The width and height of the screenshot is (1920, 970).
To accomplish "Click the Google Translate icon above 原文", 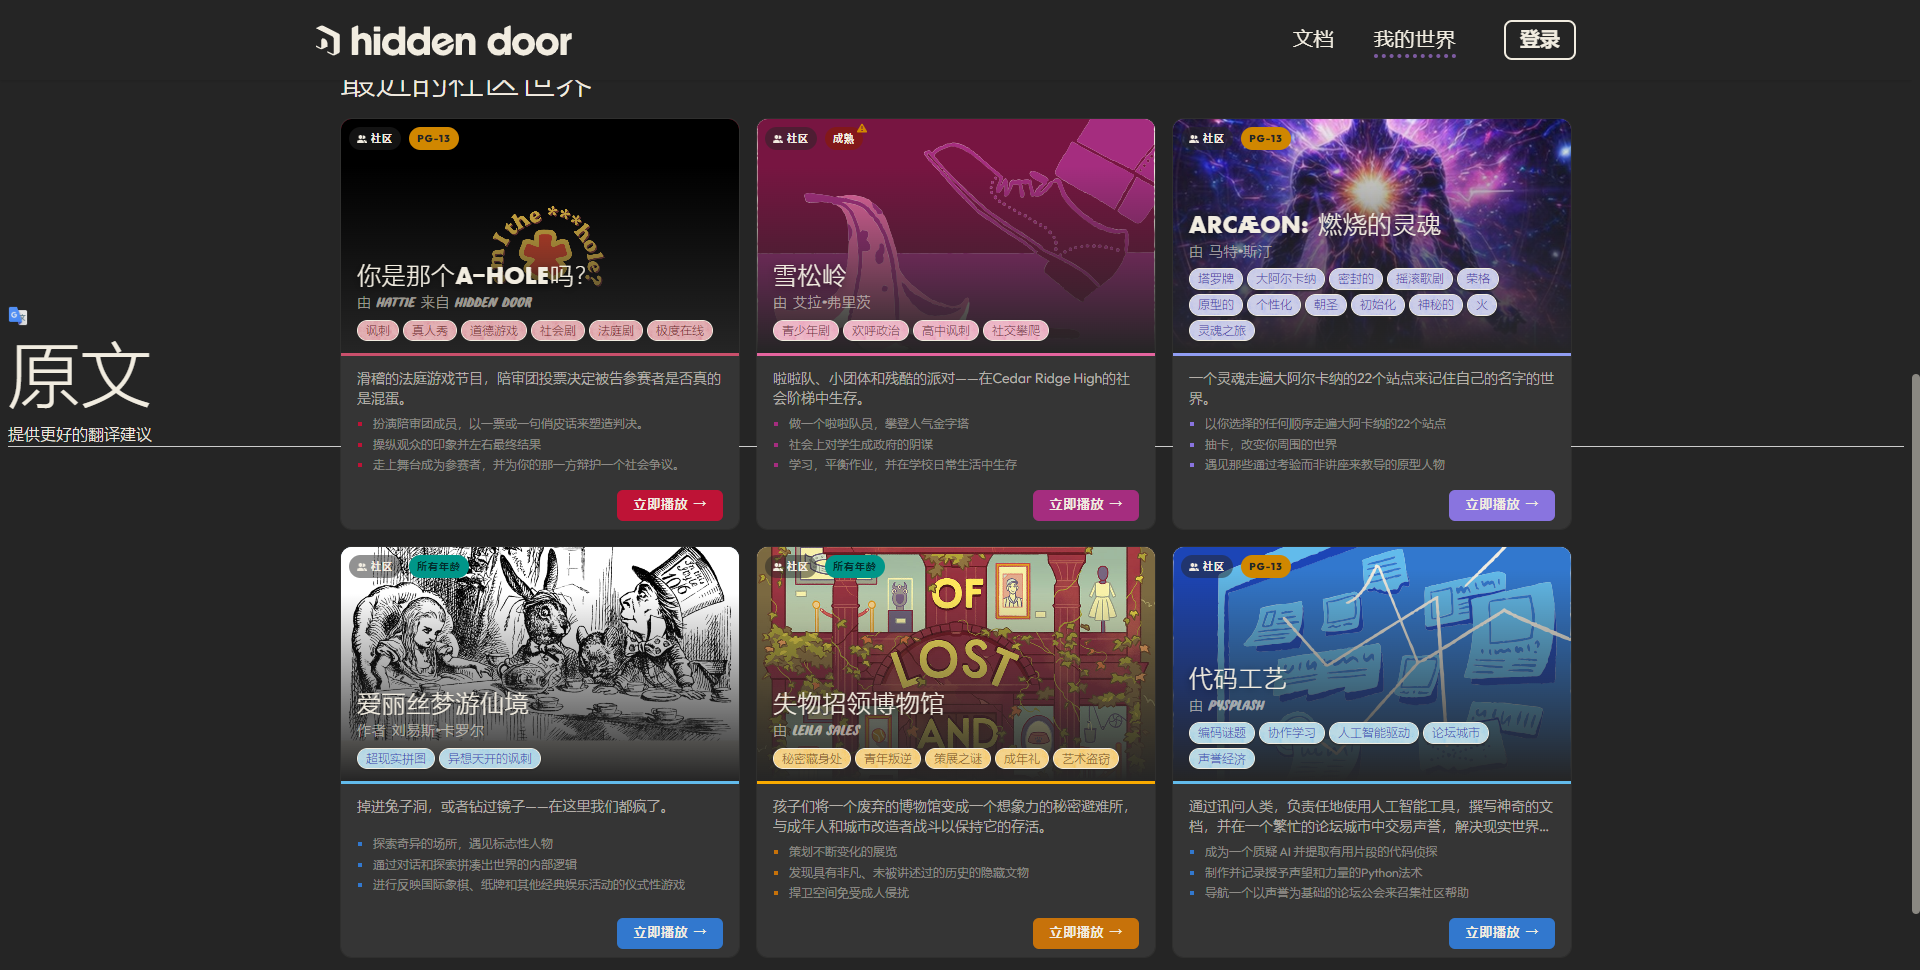I will [x=18, y=316].
